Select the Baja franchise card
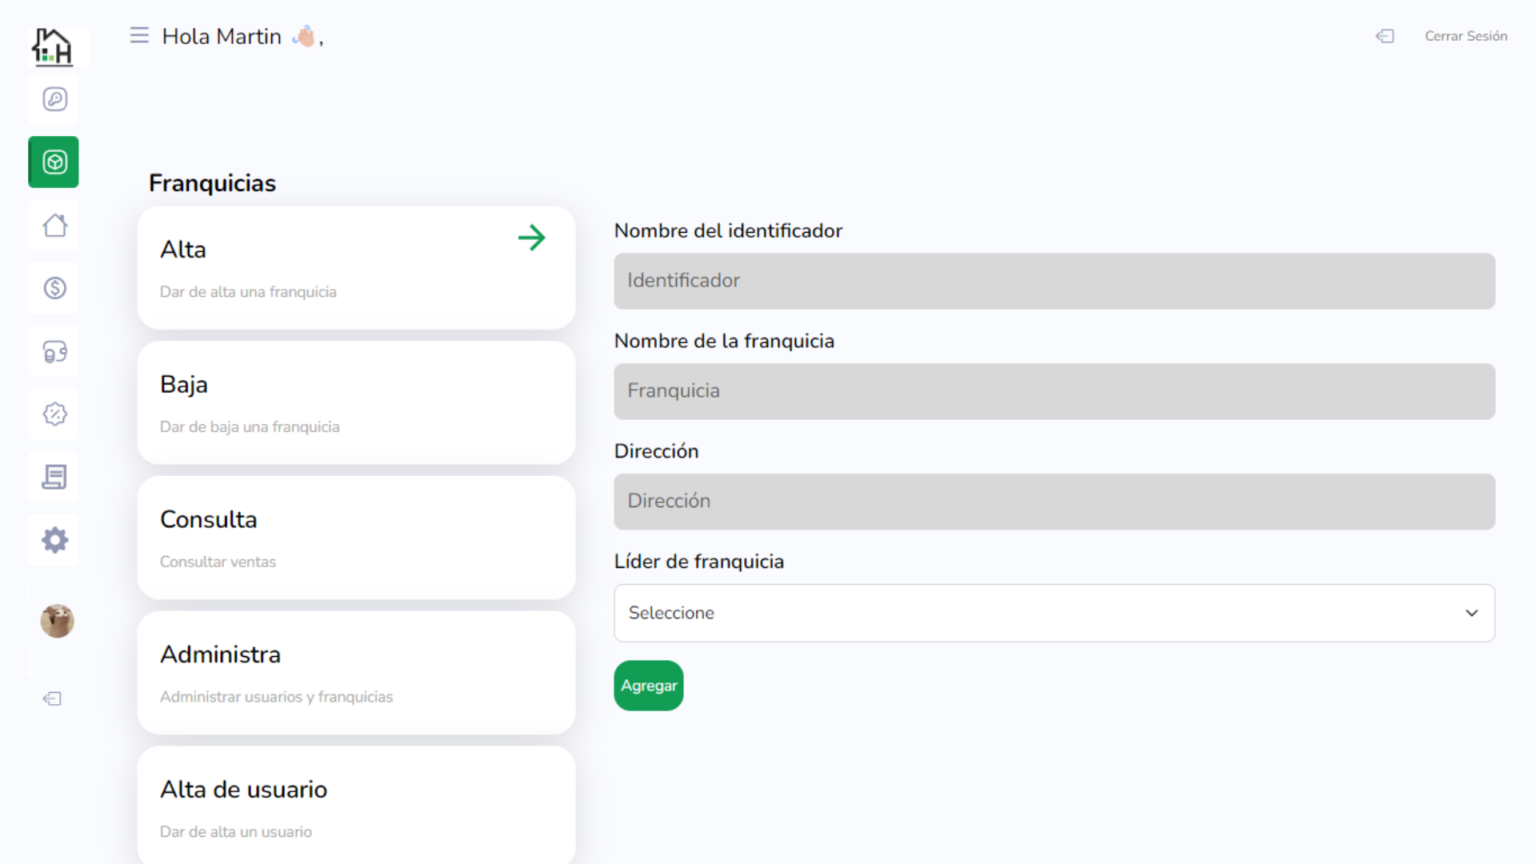 [356, 403]
